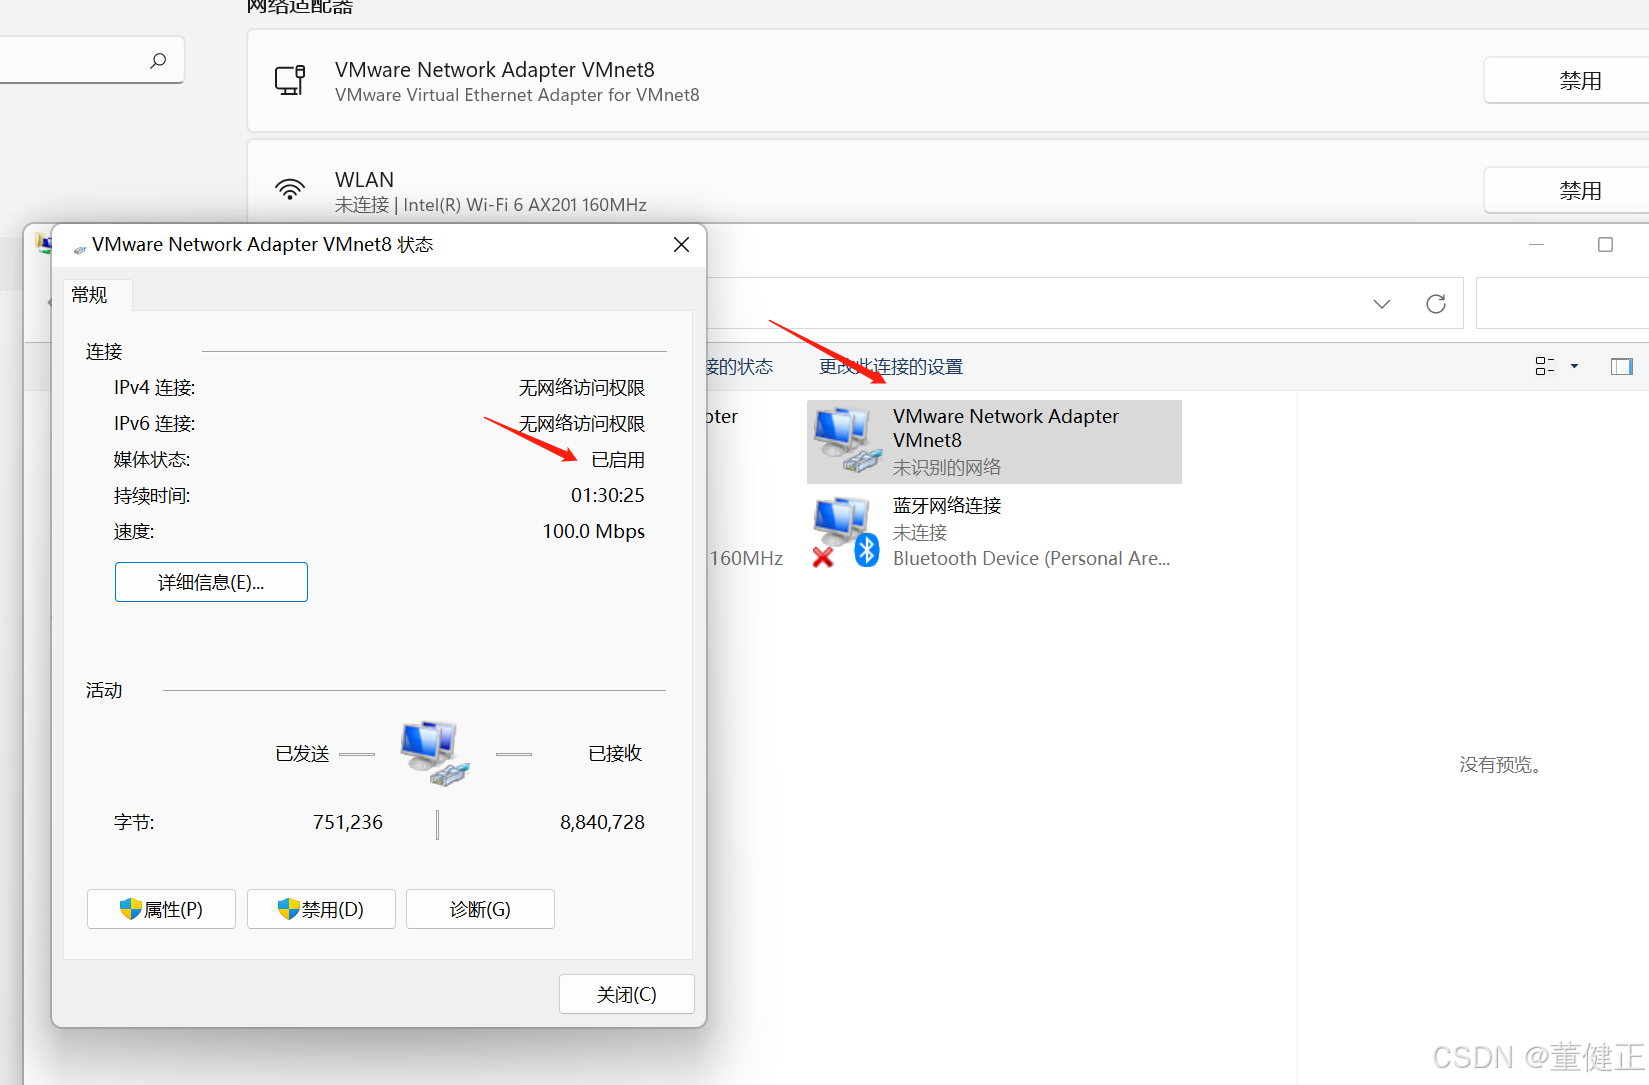This screenshot has height=1085, width=1649.
Task: Click VMware Virtual Ethernet Adapter for VMnet8 description
Action: tap(517, 95)
